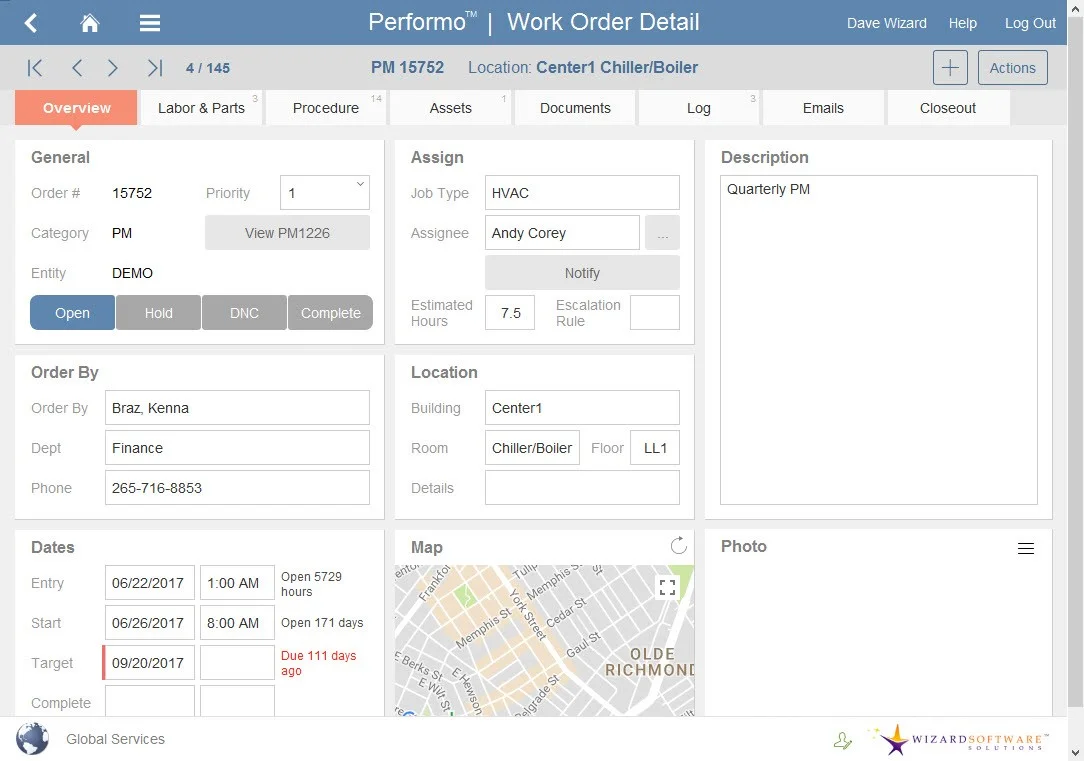The height and width of the screenshot is (761, 1084).
Task: Click the Start date field 06/26/2017
Action: pos(149,623)
